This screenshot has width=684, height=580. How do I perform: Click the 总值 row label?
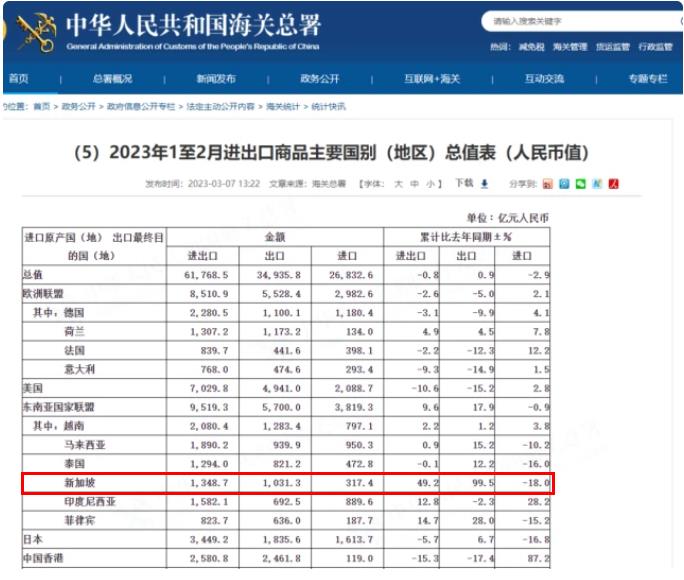(x=33, y=275)
